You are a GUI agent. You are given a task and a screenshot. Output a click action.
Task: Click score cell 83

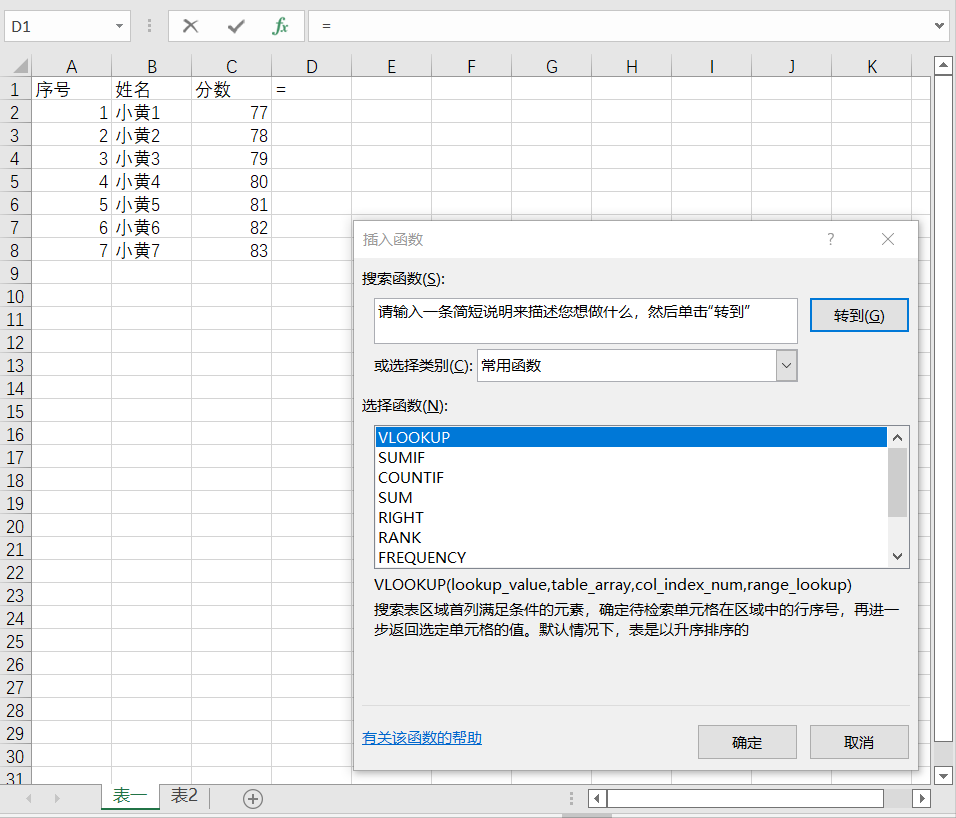[232, 250]
